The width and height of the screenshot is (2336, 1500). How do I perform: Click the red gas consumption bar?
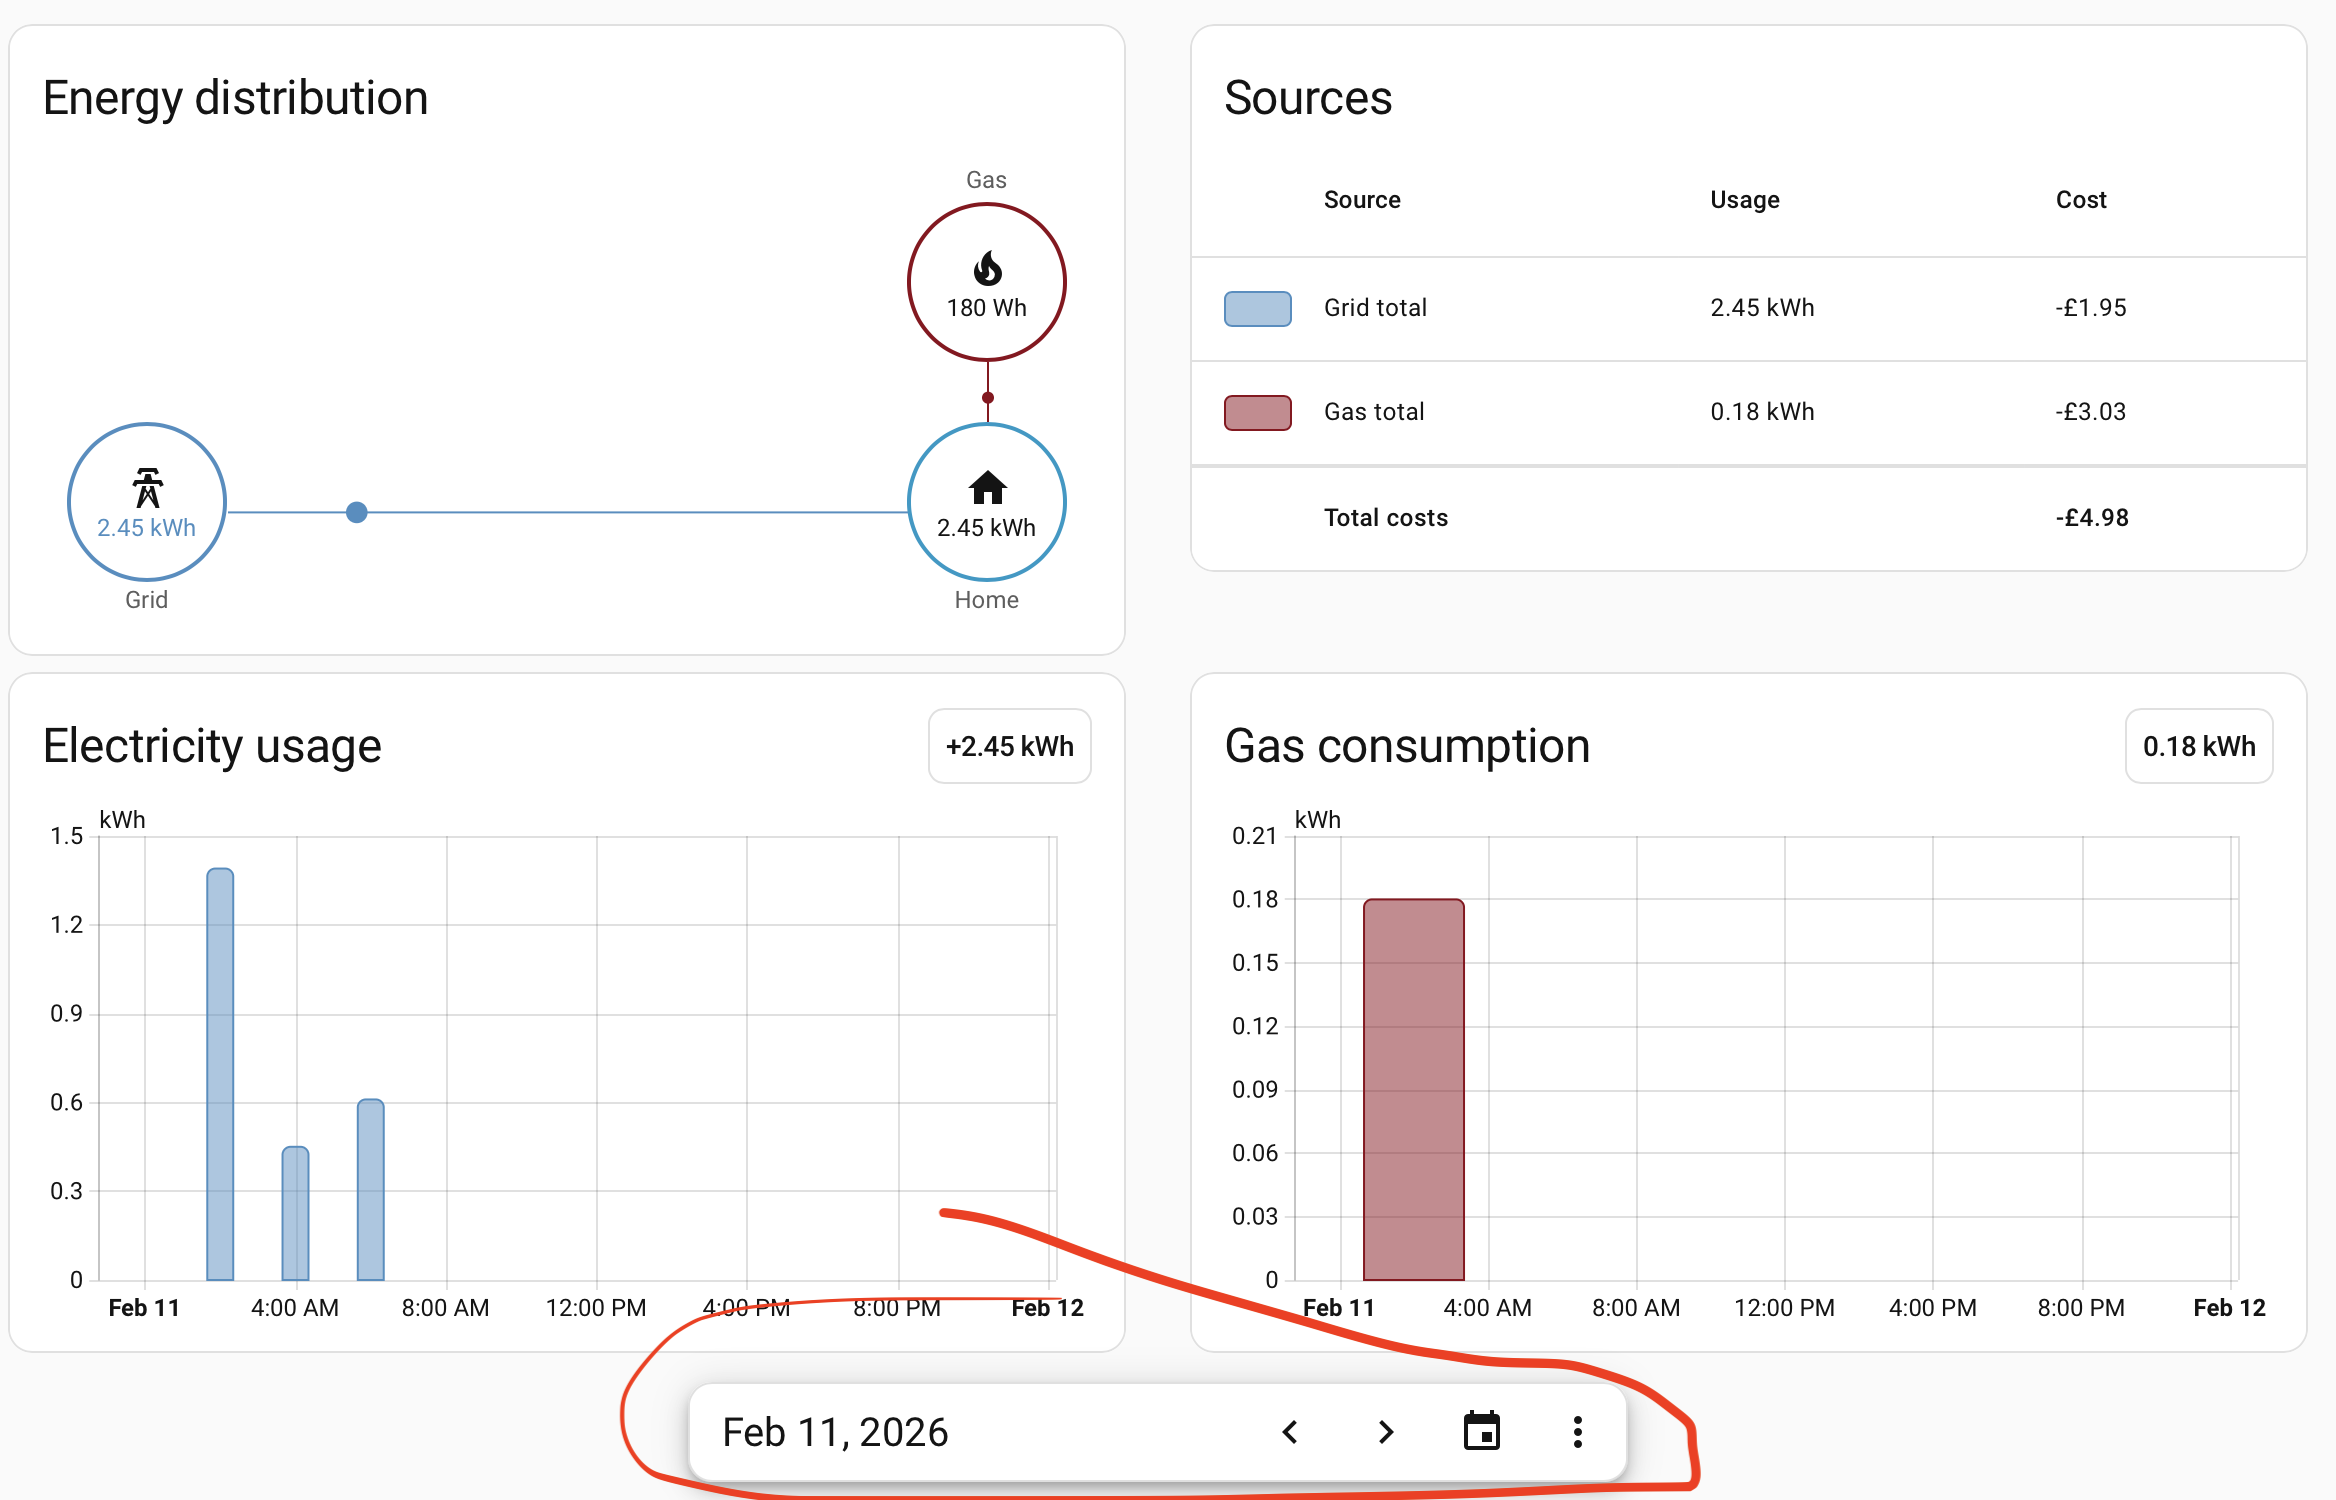click(x=1413, y=1088)
